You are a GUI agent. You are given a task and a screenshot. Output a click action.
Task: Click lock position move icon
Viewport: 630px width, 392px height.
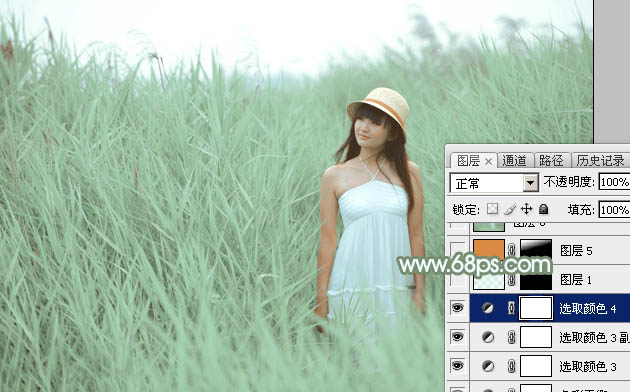tap(526, 209)
